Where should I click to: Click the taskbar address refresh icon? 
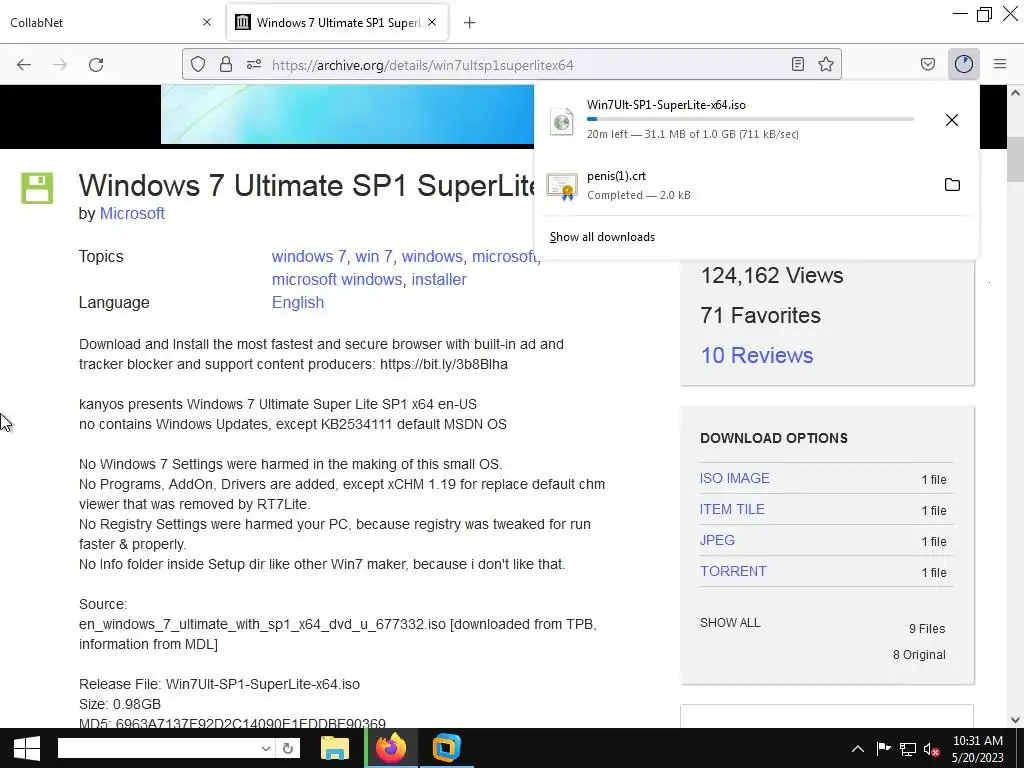288,748
